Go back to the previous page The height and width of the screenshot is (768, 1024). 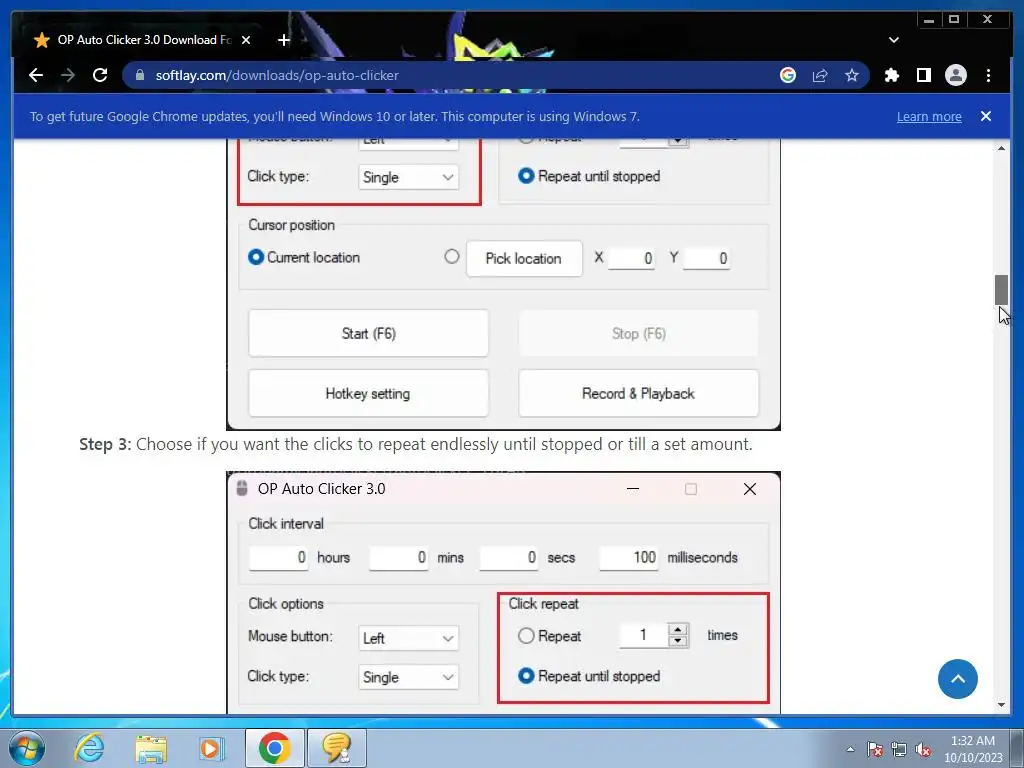click(36, 75)
